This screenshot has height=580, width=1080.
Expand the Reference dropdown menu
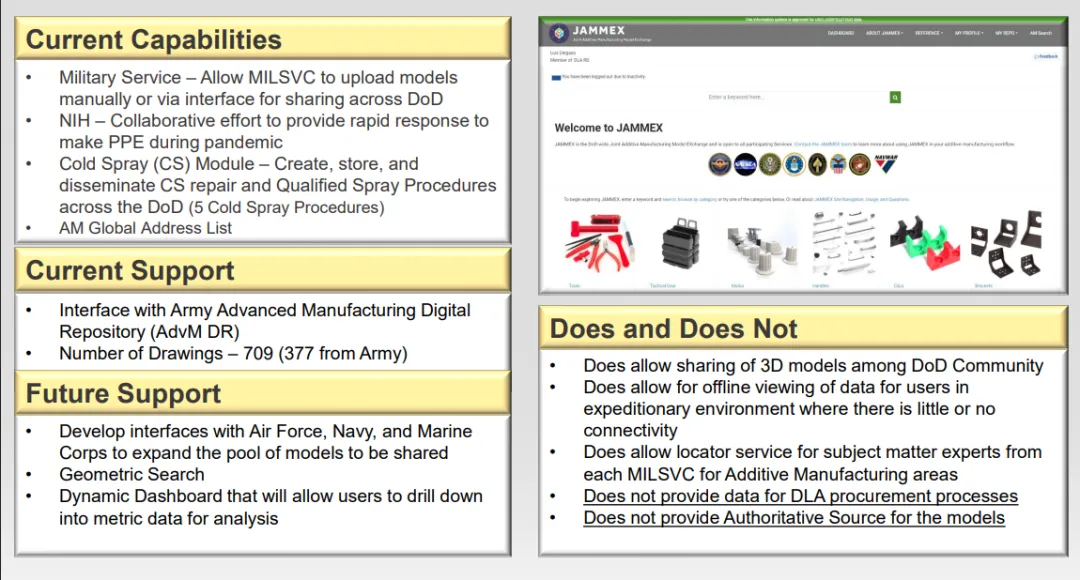[x=928, y=33]
